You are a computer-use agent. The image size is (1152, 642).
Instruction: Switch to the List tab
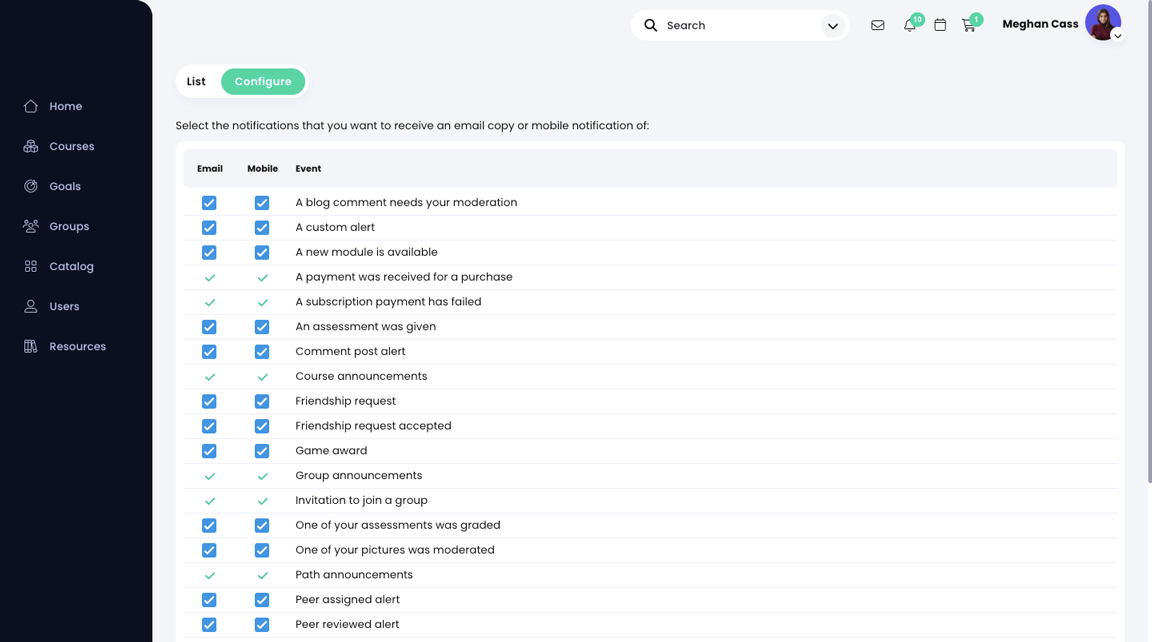[196, 81]
